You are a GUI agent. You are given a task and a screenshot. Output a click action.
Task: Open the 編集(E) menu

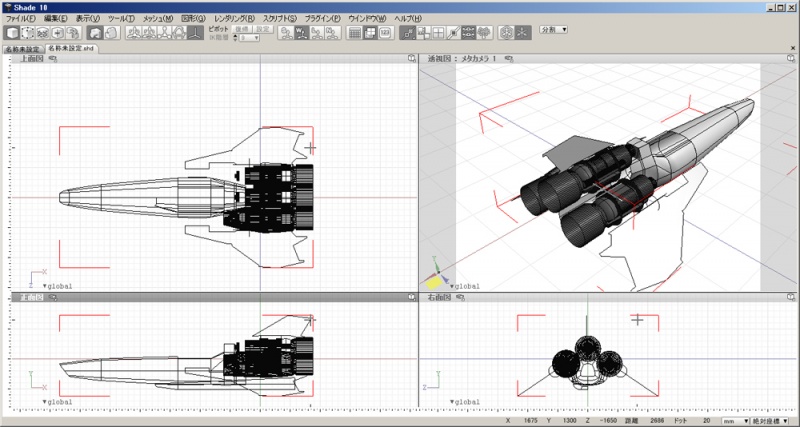coord(56,18)
